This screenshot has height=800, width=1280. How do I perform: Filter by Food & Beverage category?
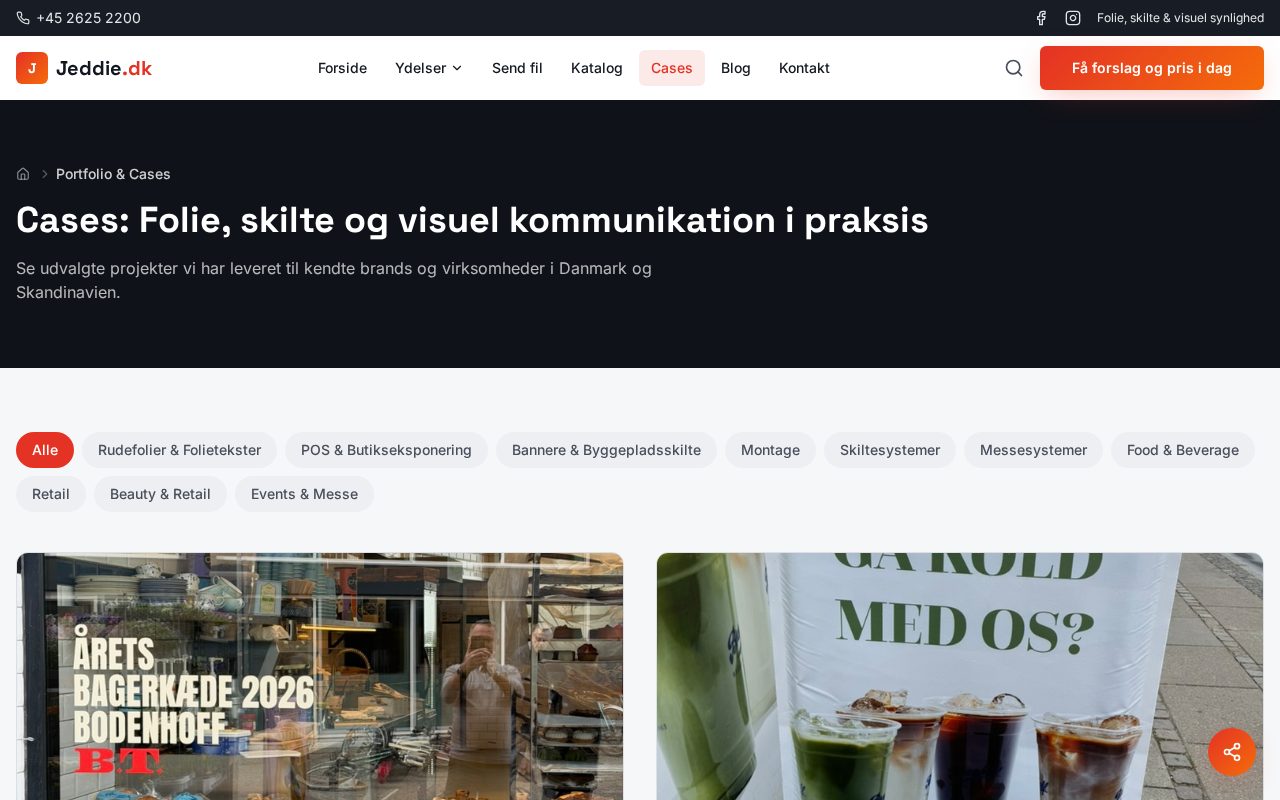(1182, 450)
